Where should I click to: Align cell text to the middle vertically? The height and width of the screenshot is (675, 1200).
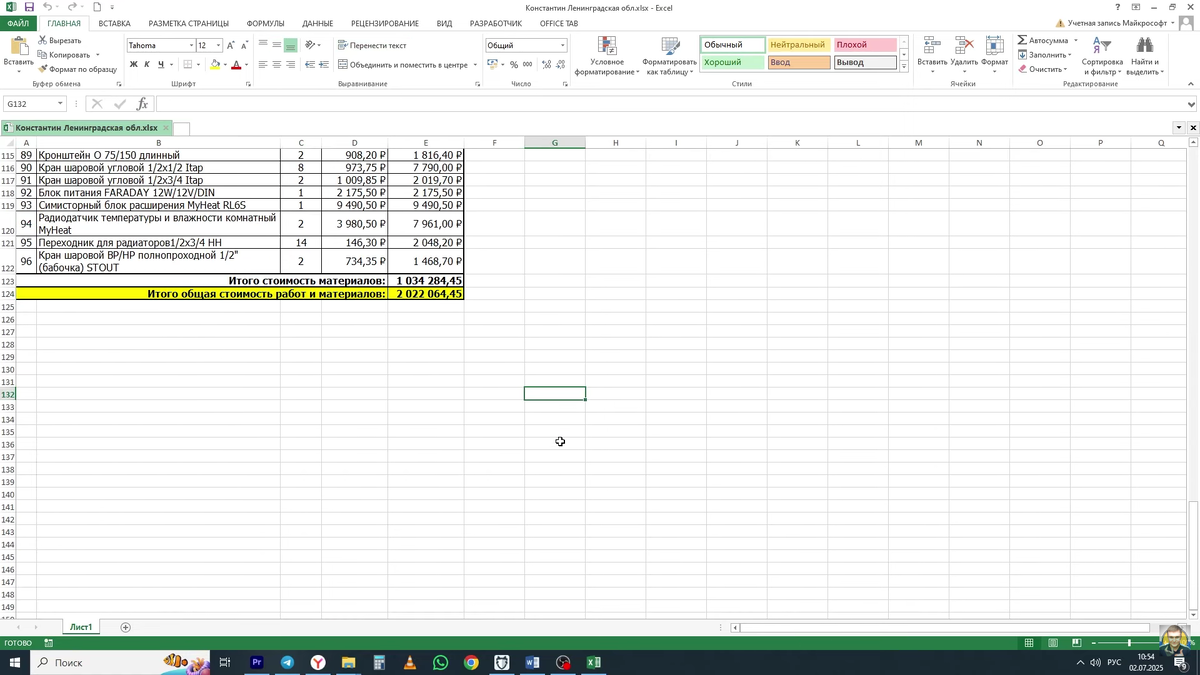277,45
